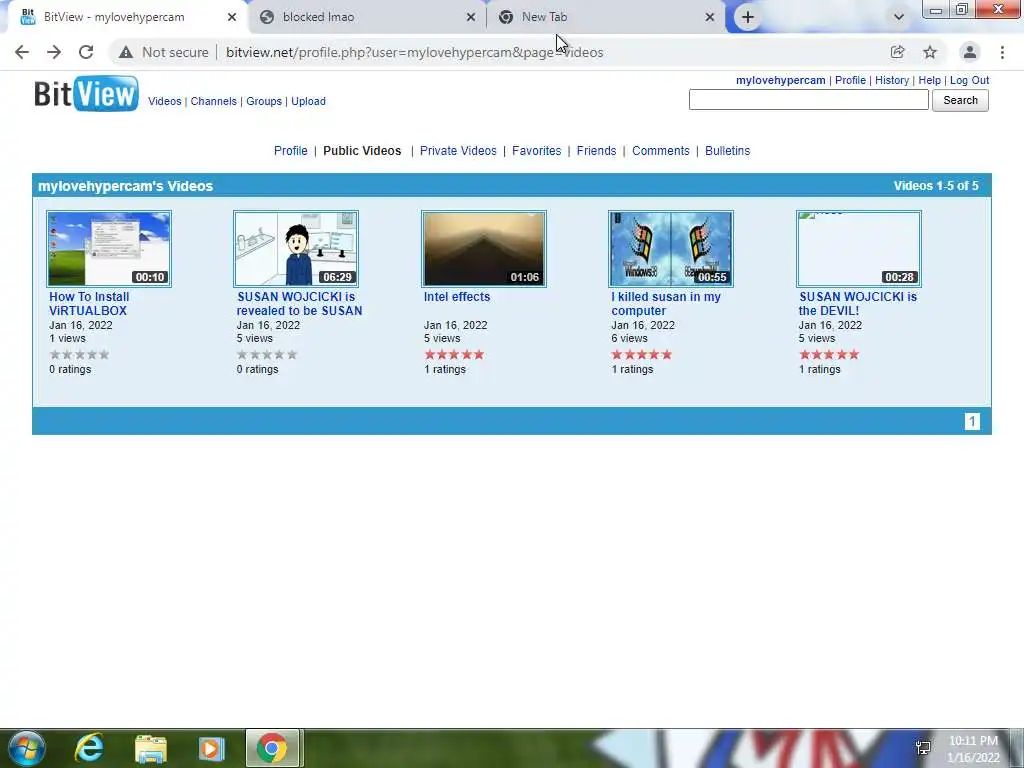Open the Help link

pos(929,80)
